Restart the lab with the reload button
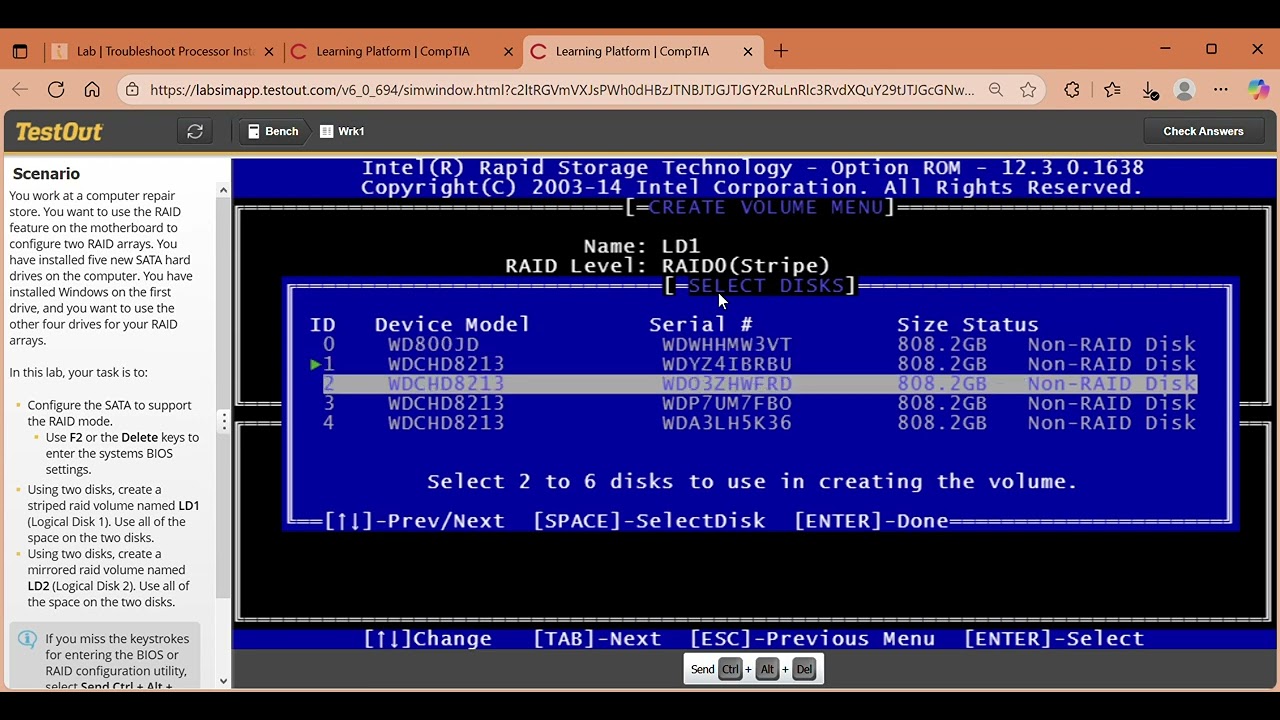This screenshot has width=1280, height=720. coord(195,131)
